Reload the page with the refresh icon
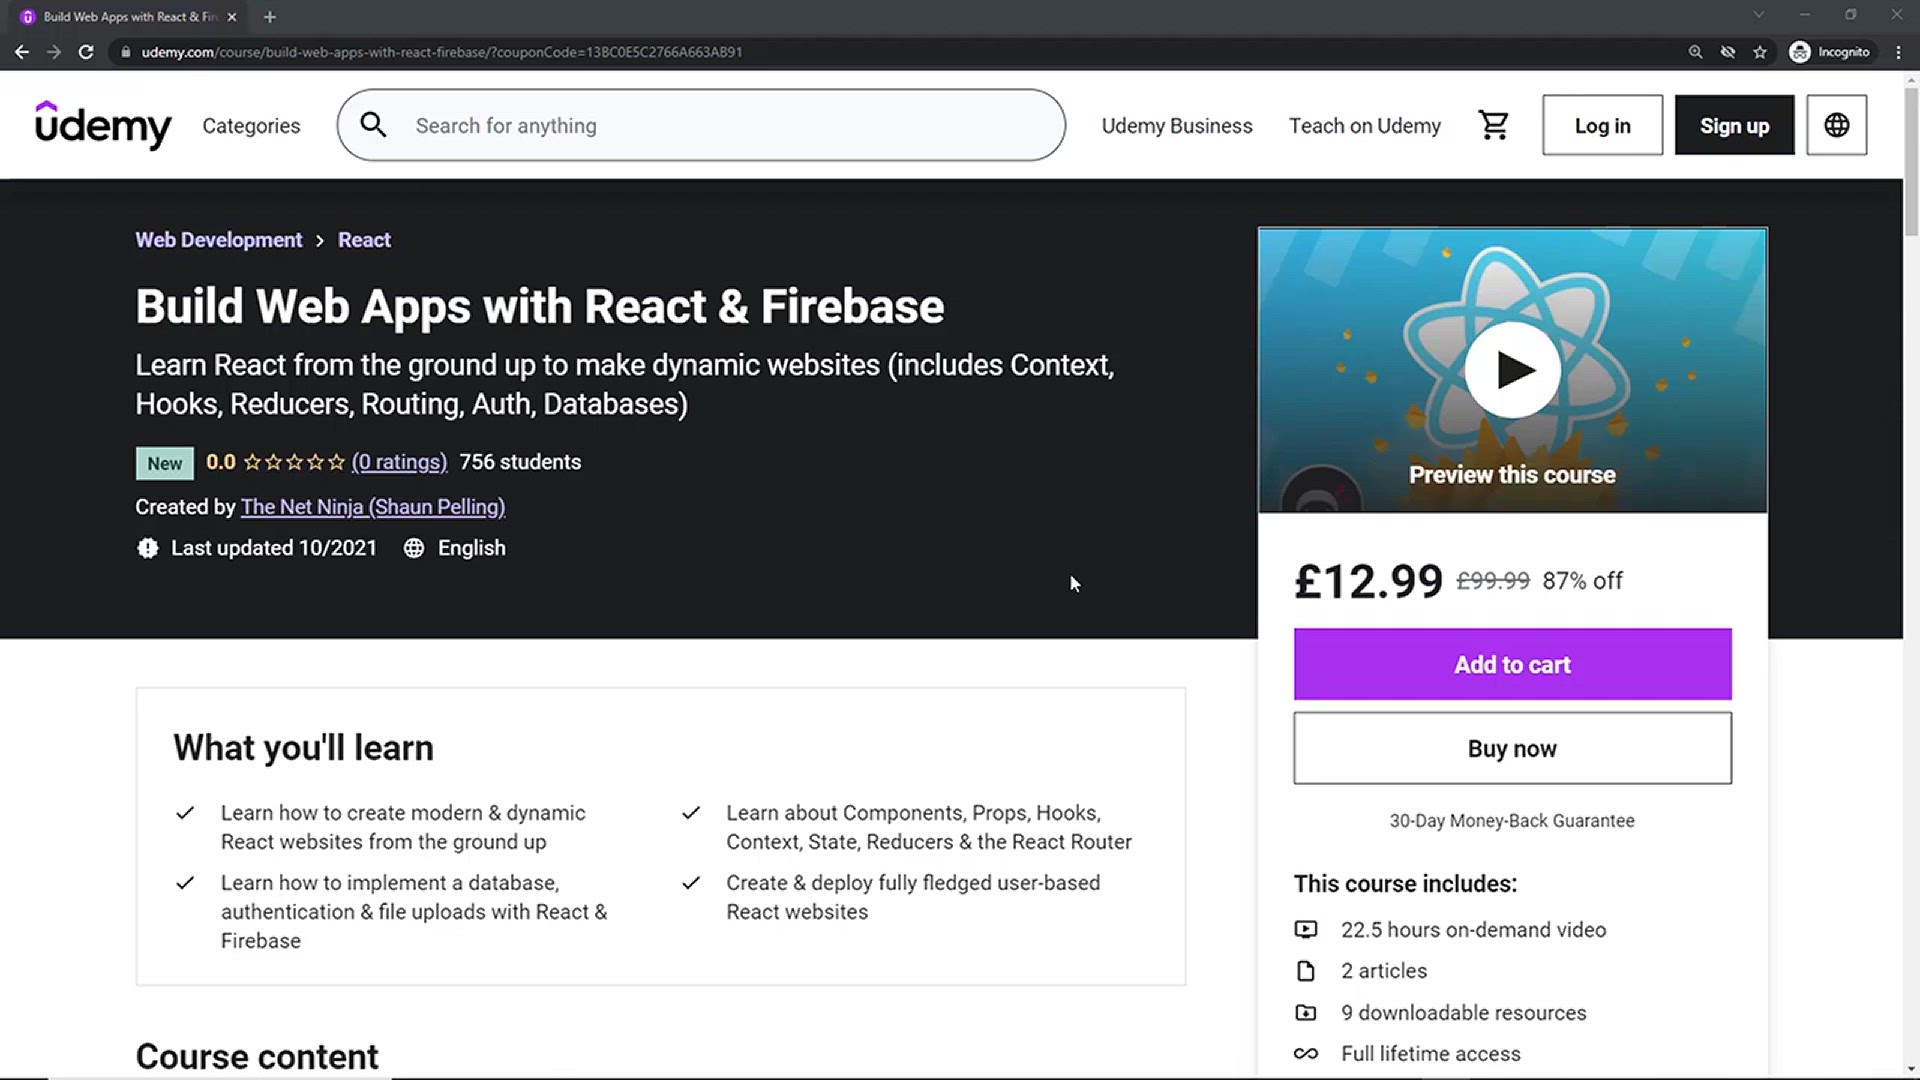Image resolution: width=1920 pixels, height=1080 pixels. pos(86,52)
